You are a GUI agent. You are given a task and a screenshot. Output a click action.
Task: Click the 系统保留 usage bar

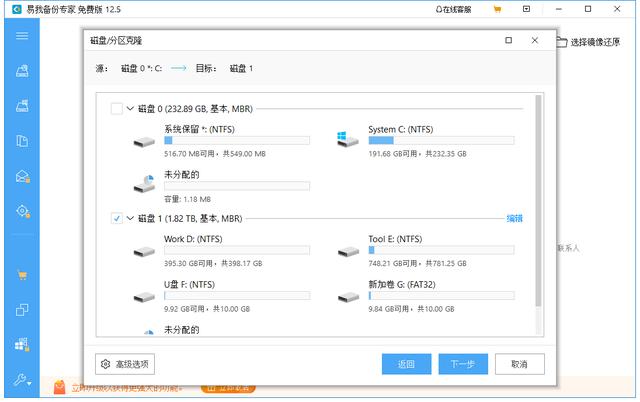click(237, 141)
